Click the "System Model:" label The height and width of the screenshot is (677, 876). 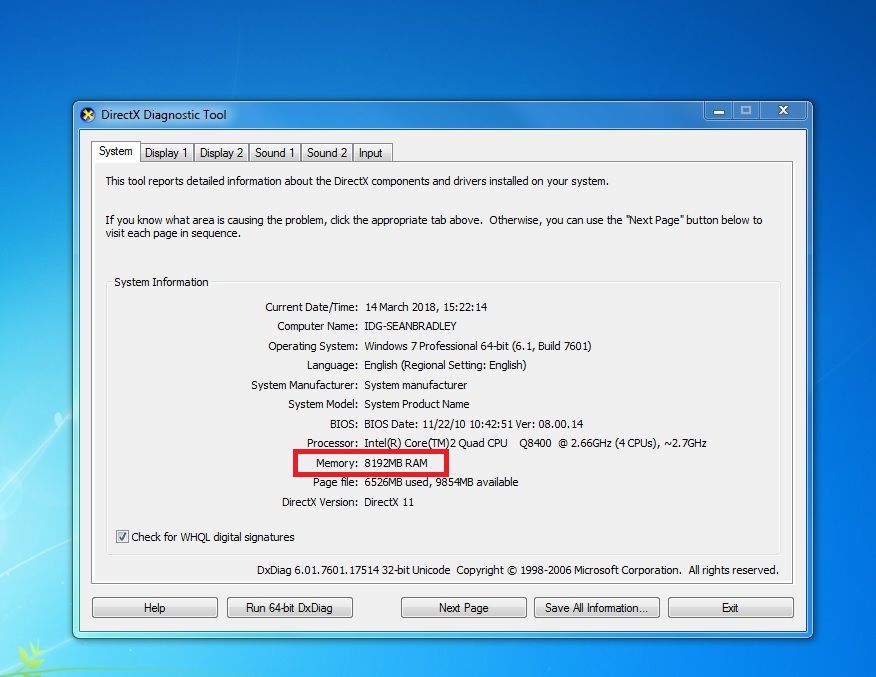(323, 404)
